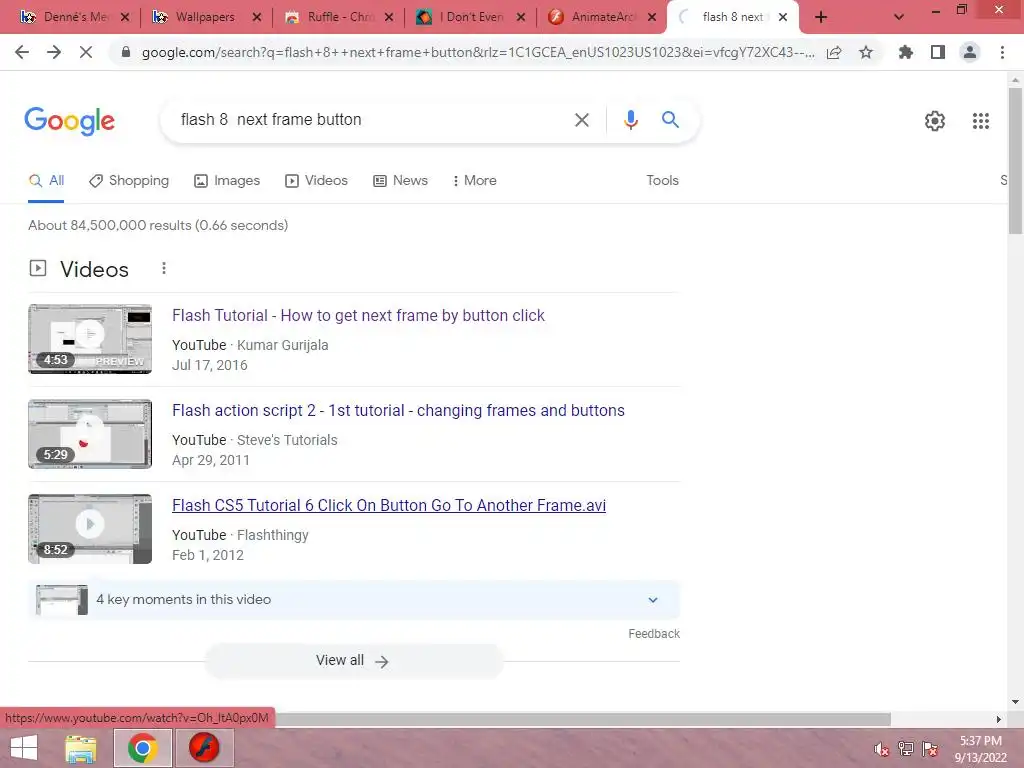Click the 'About 84,500,000 results' text
The width and height of the screenshot is (1024, 768).
158,225
